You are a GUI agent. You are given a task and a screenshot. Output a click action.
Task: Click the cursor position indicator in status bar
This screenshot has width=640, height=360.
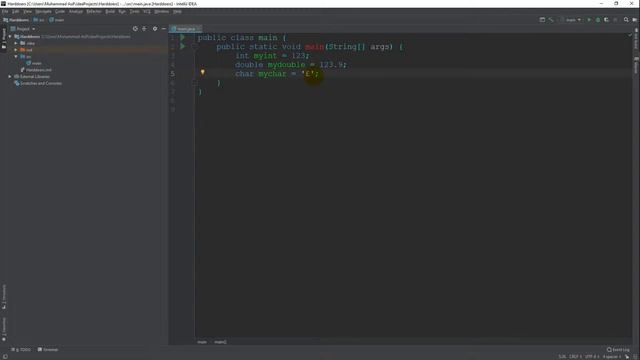tap(562, 357)
